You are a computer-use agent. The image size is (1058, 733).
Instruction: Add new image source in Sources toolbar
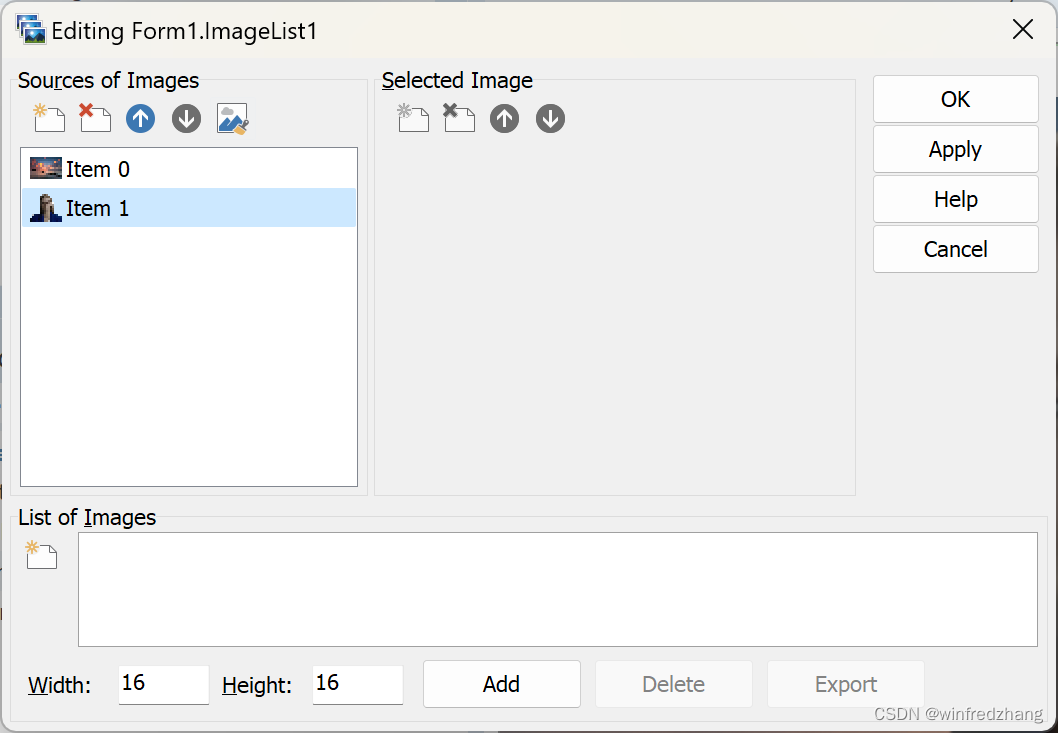click(49, 119)
